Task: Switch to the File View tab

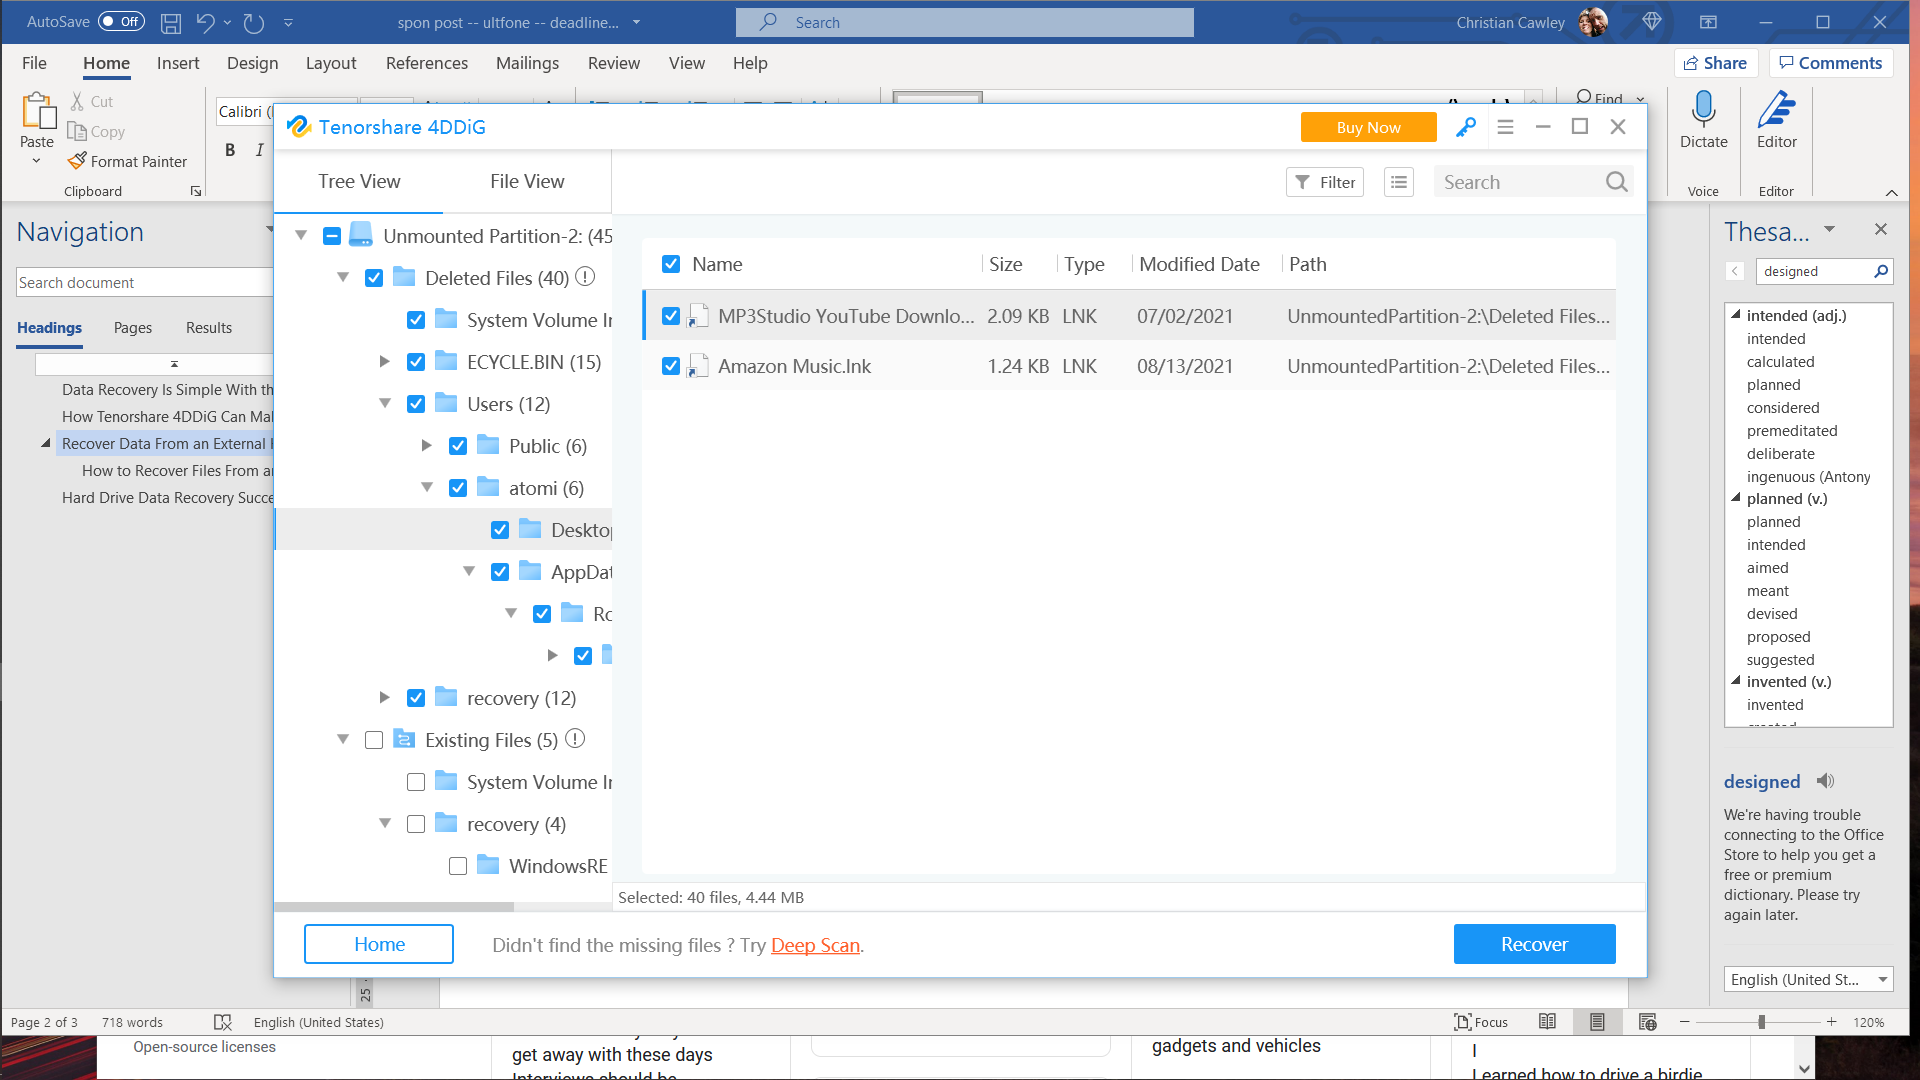Action: coord(527,181)
